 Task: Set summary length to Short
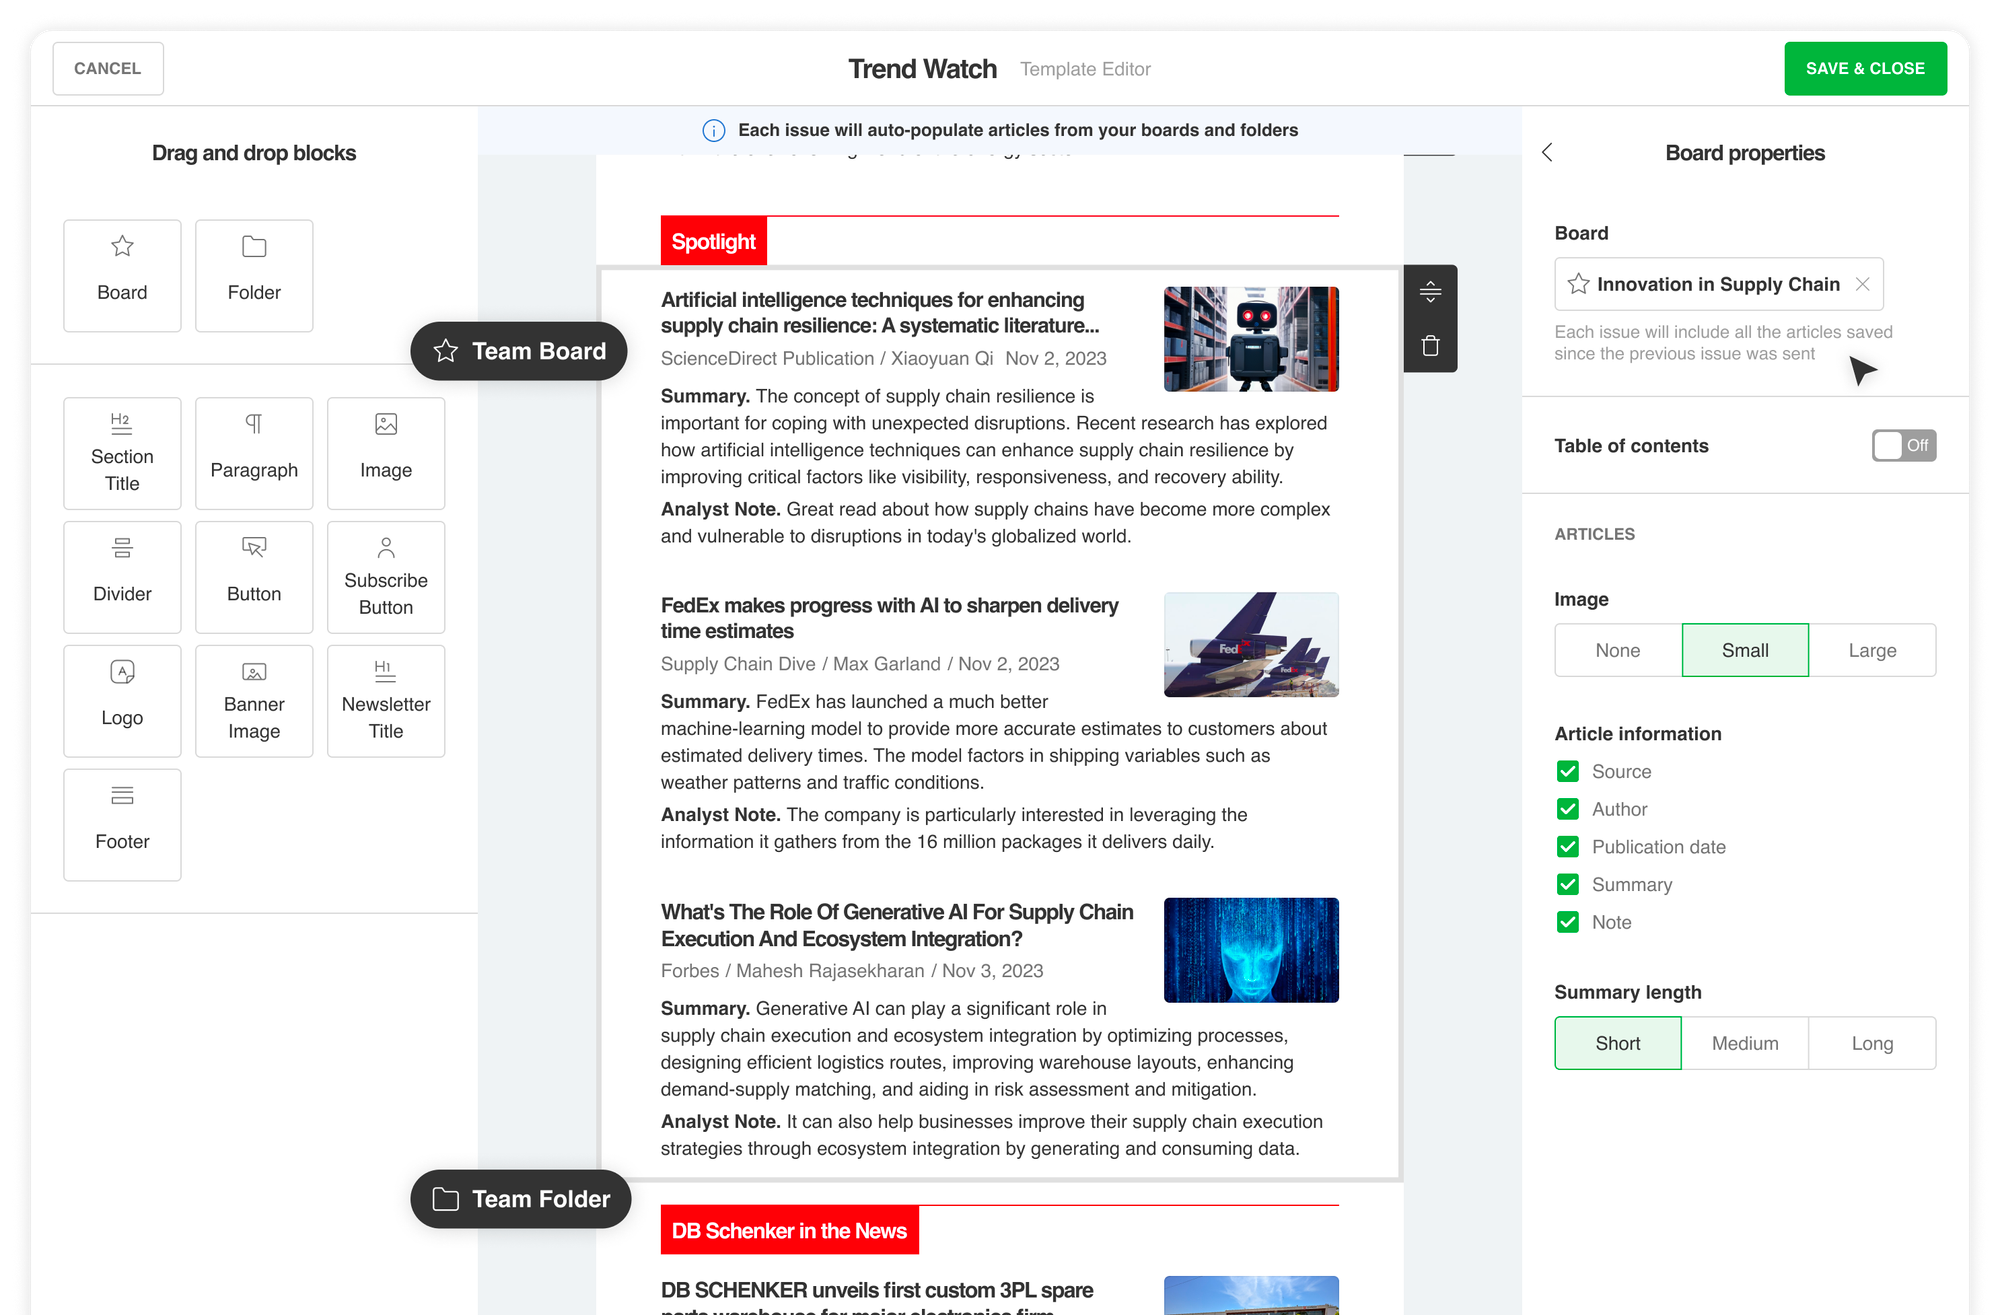point(1618,1043)
